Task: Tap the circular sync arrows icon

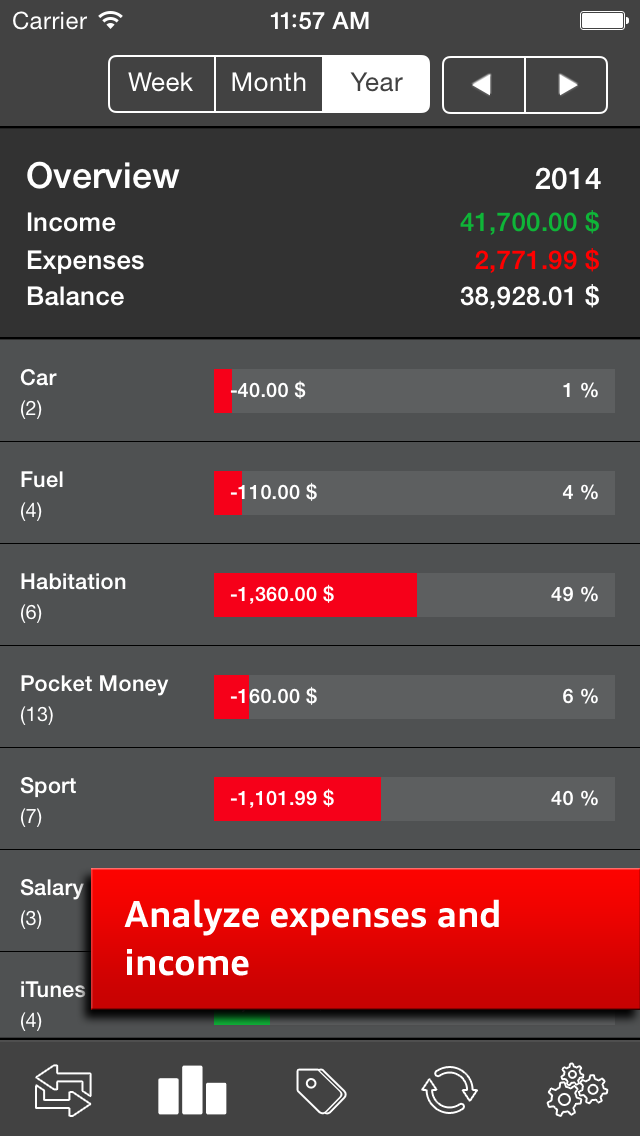Action: click(x=449, y=1089)
